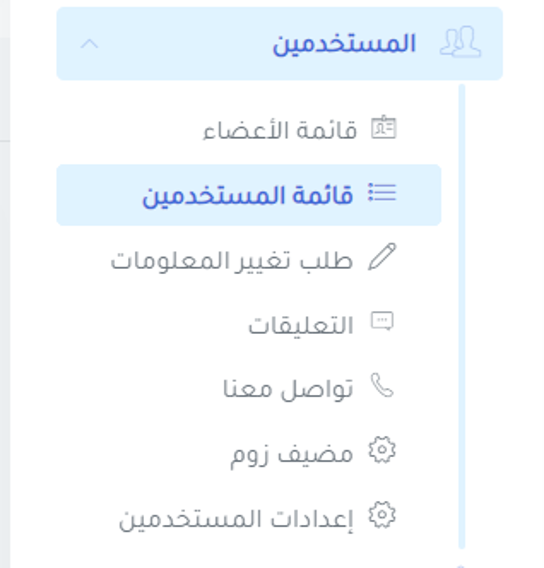The width and height of the screenshot is (544, 568).
Task: Open the التعليقات page
Action: (301, 325)
